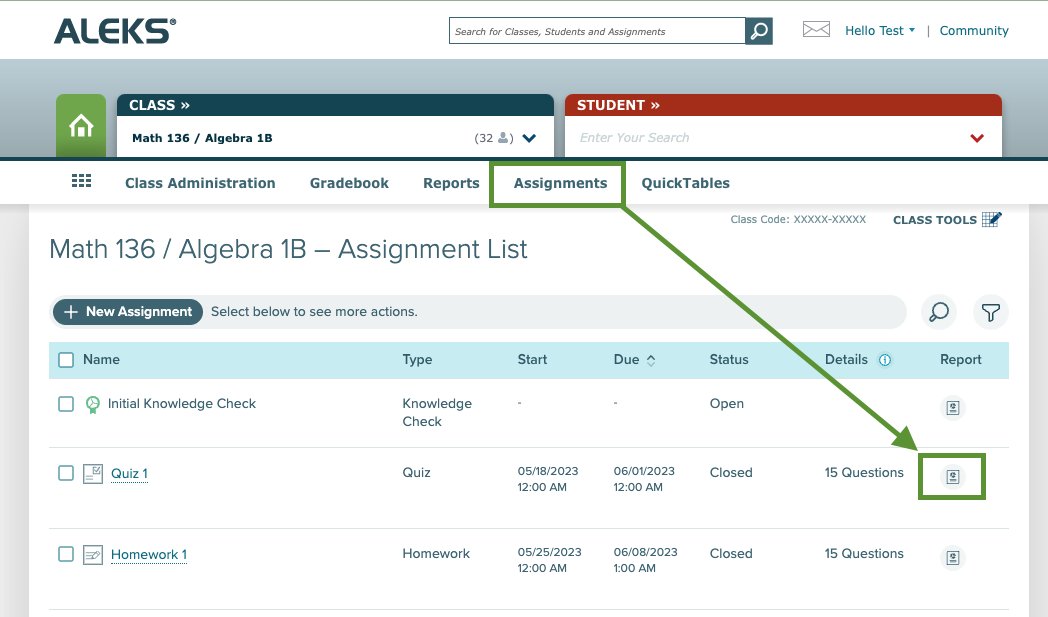Click the Quiz 1 assignment type icon
The image size is (1048, 617).
point(93,473)
